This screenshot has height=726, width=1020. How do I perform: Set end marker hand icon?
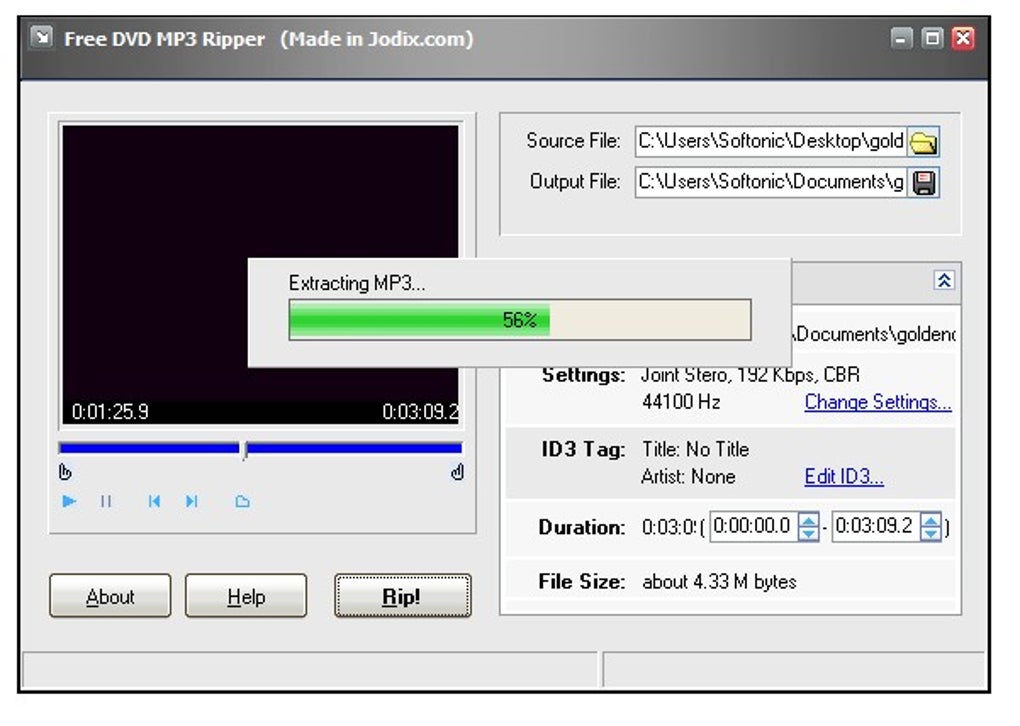tap(458, 472)
